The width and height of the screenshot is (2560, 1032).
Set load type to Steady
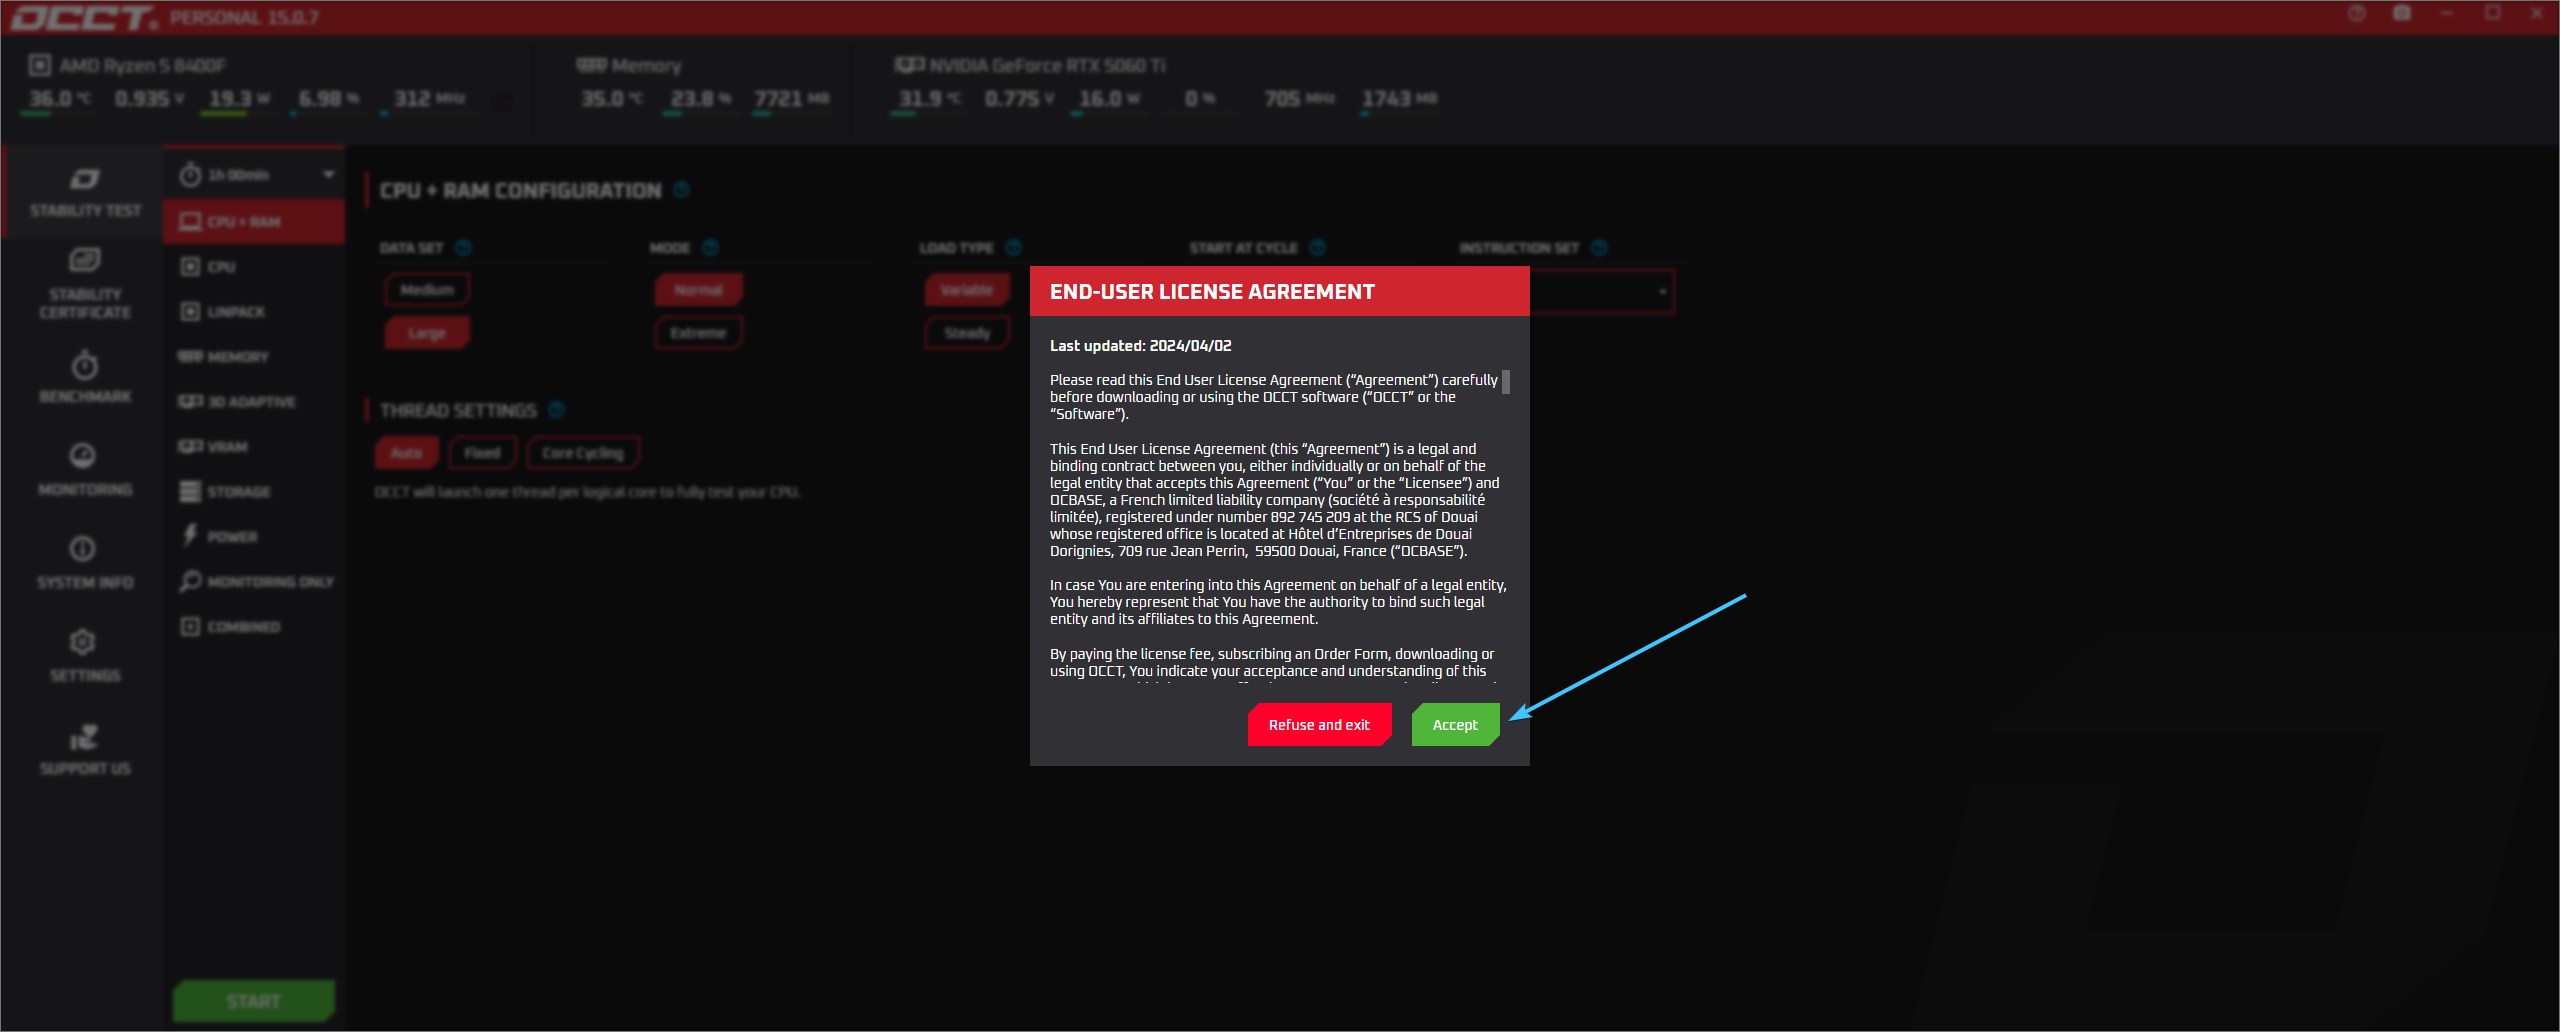coord(967,333)
